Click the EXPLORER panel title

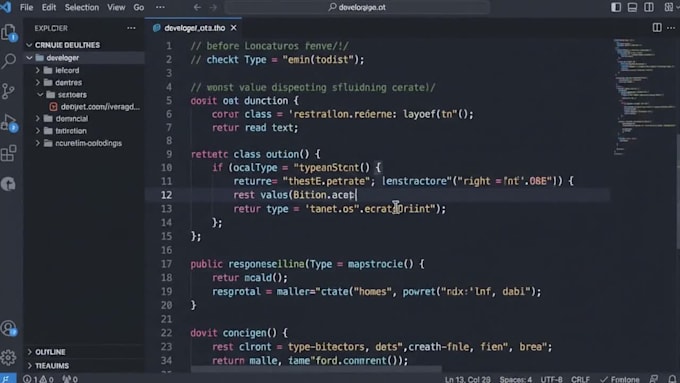pos(51,28)
